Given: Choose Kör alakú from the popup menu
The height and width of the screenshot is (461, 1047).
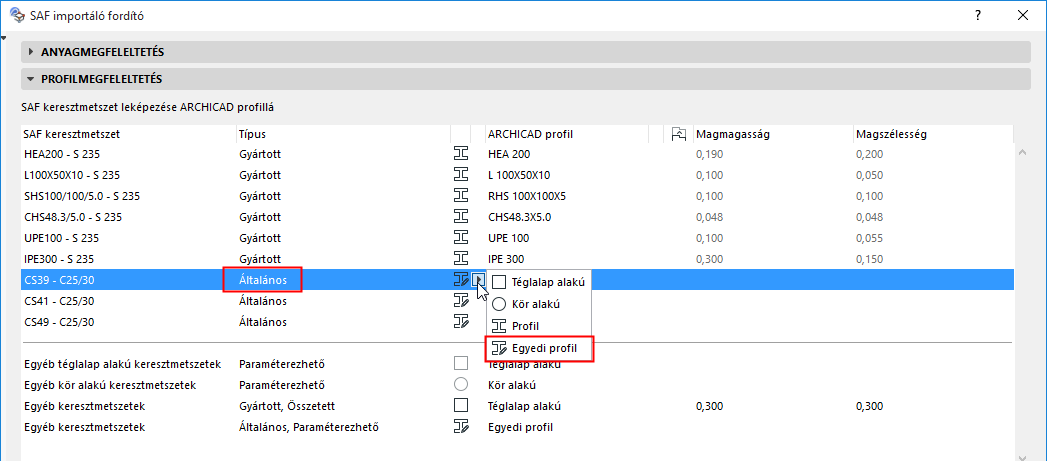Looking at the screenshot, I should [540, 304].
